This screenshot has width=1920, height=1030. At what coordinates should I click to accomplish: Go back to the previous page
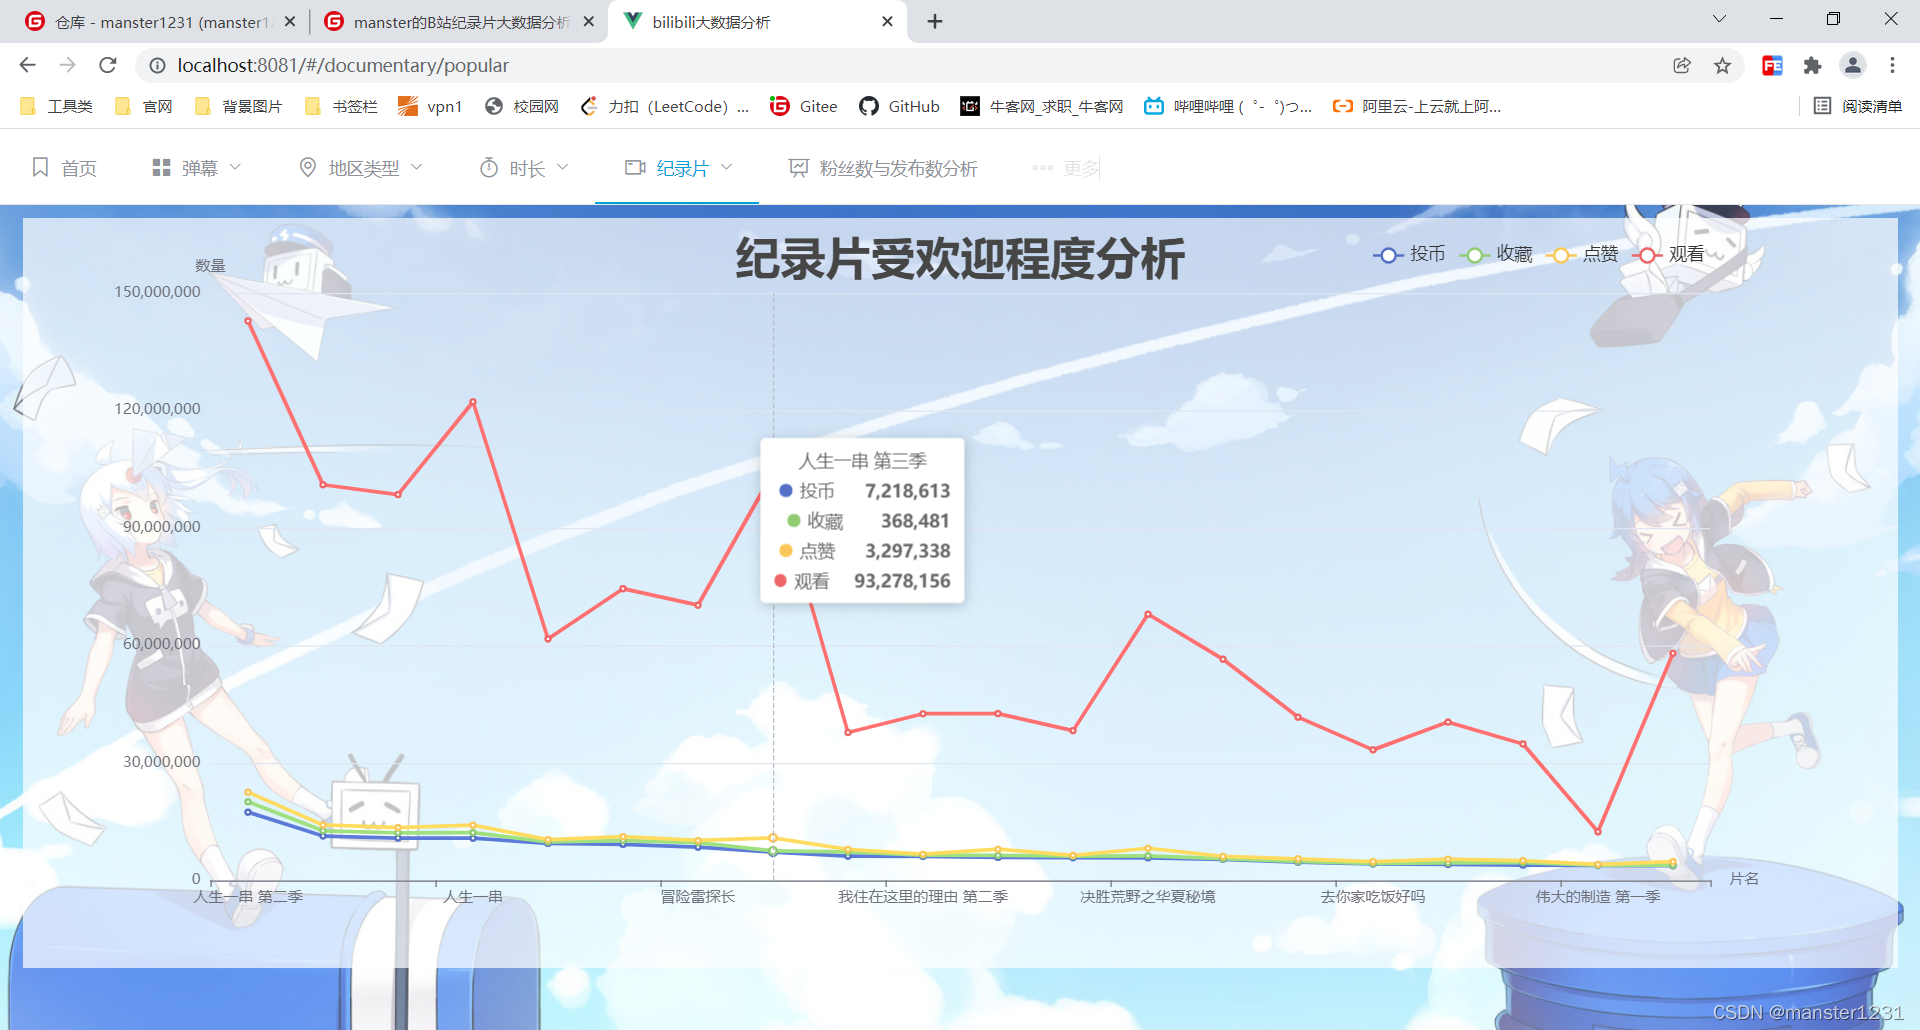27,65
